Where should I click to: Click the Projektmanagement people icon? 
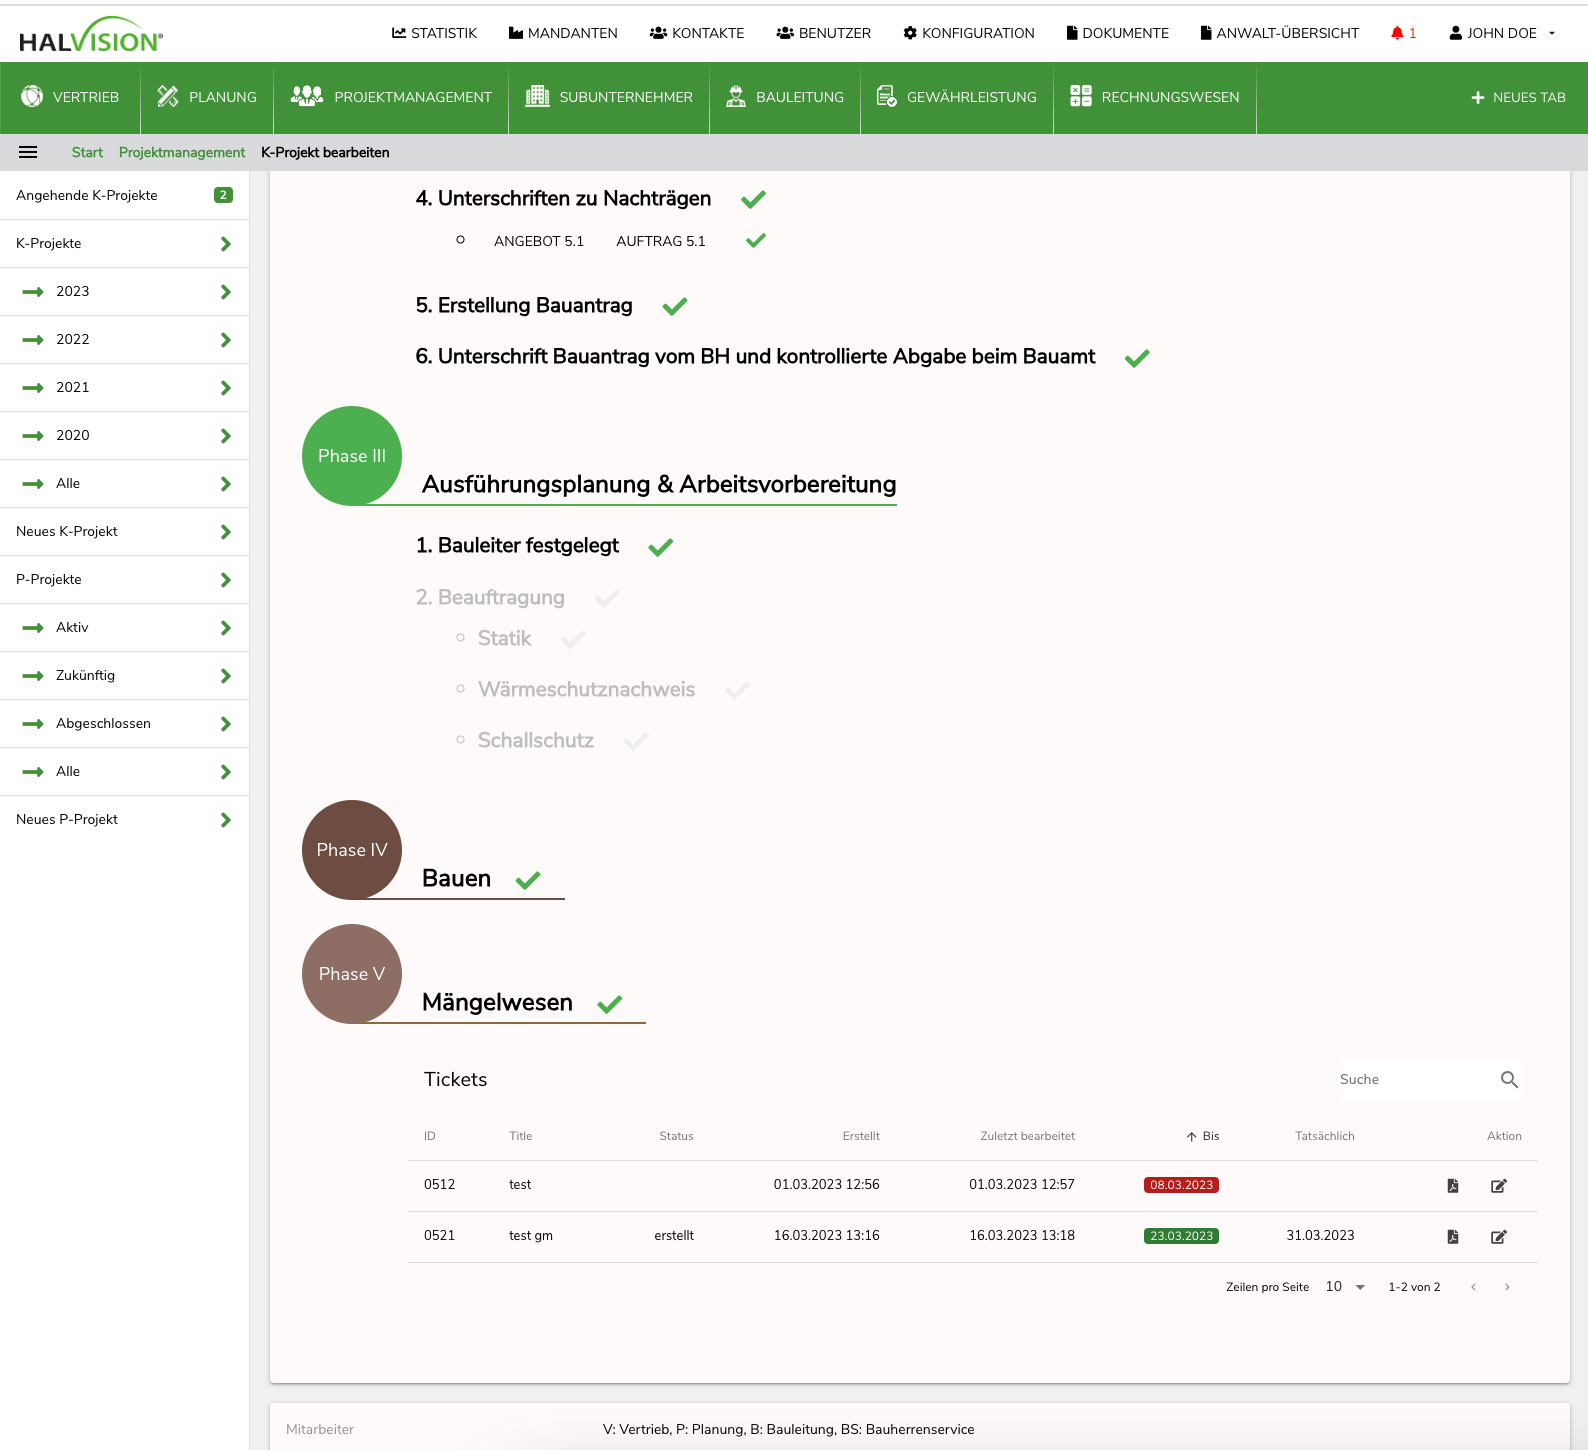click(x=307, y=96)
